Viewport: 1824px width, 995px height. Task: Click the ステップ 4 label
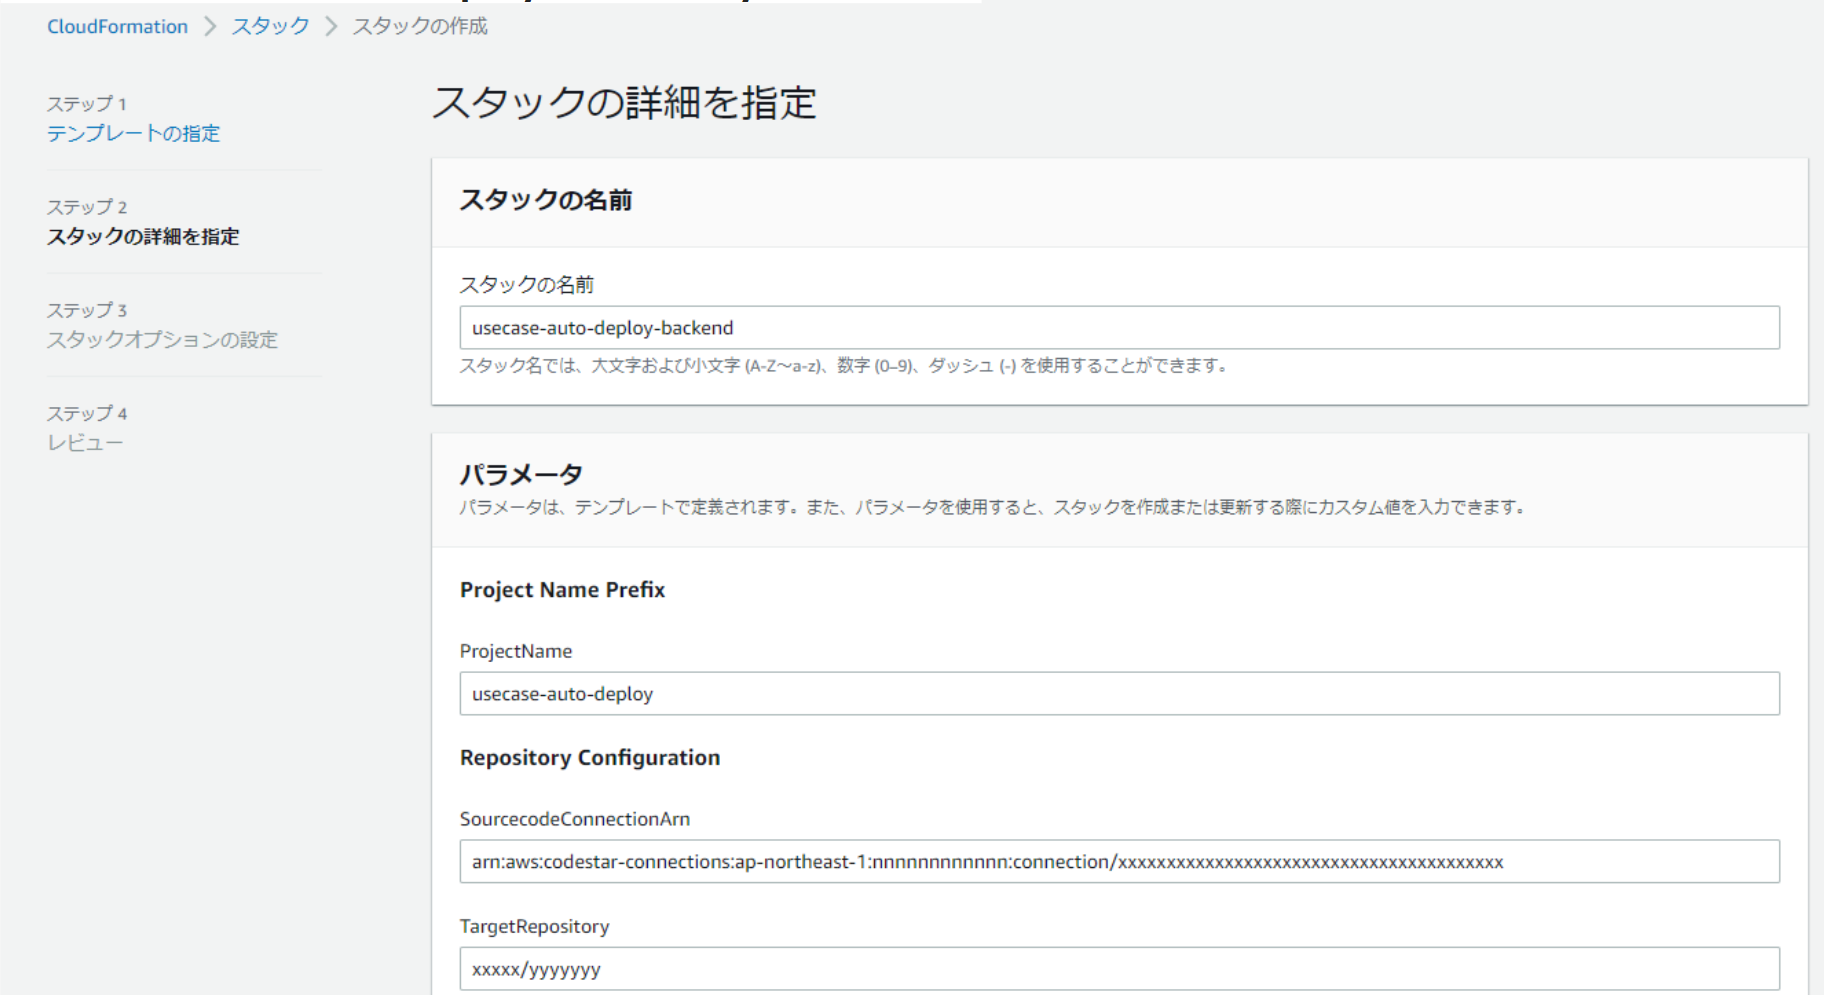[87, 413]
